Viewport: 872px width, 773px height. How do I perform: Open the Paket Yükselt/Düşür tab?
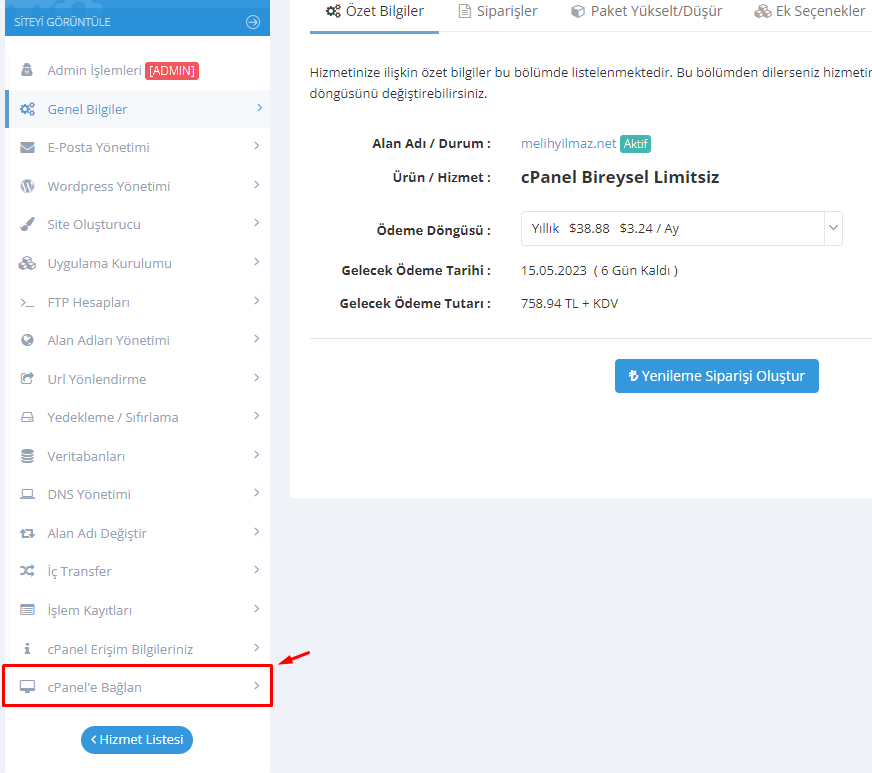pos(646,11)
